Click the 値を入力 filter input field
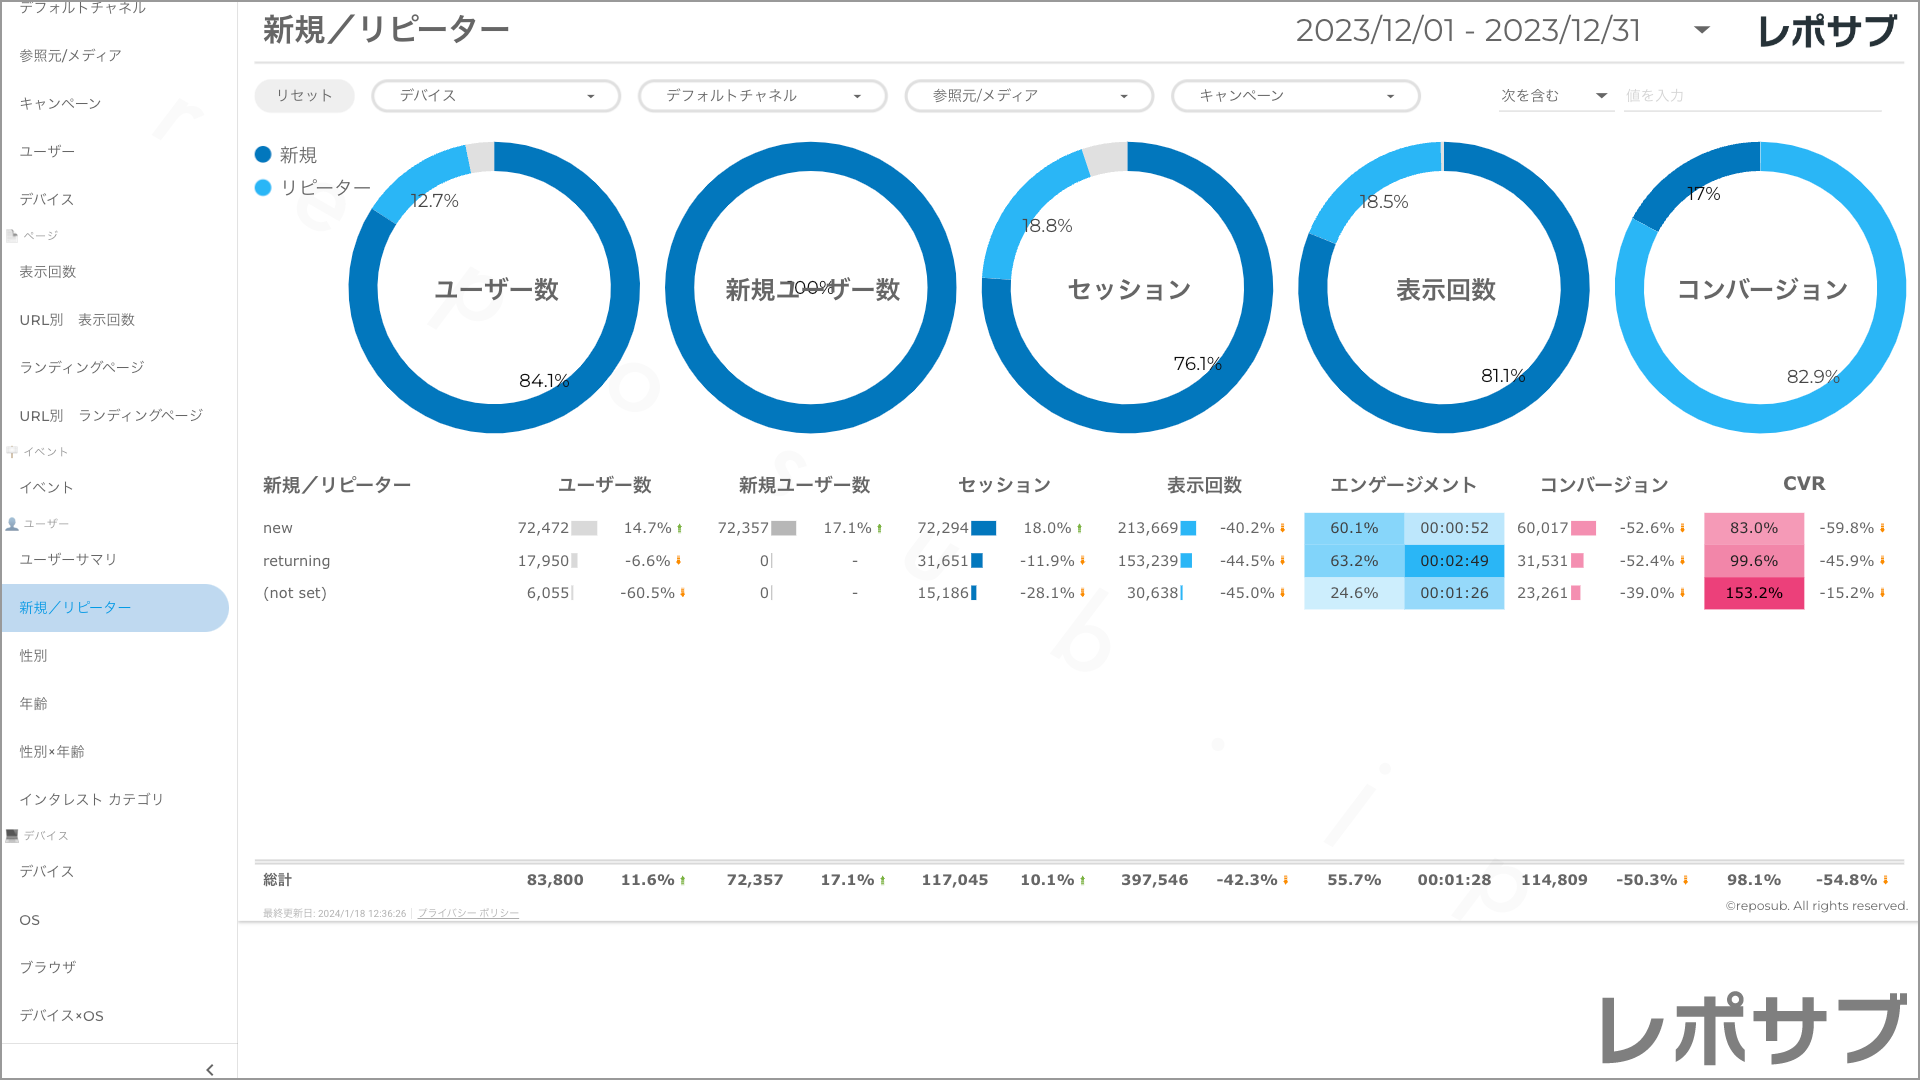 tap(1750, 96)
